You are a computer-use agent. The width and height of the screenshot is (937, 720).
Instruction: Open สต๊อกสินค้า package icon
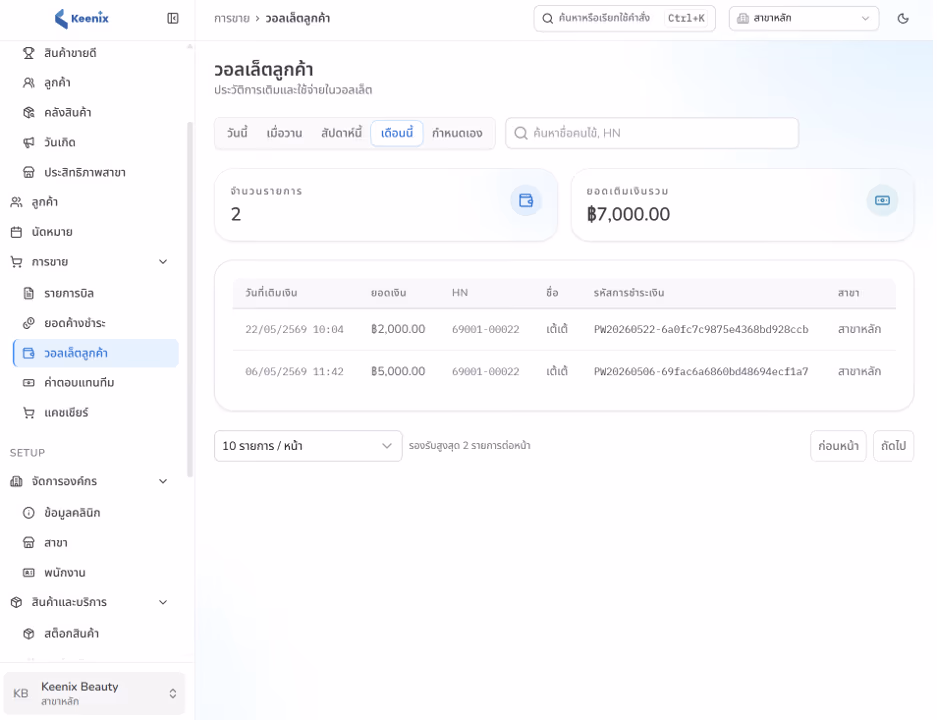coord(29,633)
